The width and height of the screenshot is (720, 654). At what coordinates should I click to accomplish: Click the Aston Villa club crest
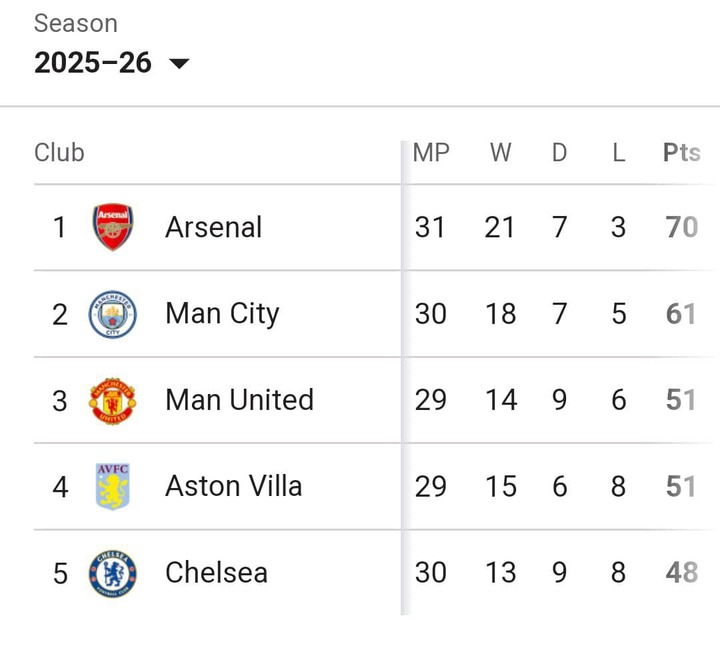[x=112, y=486]
